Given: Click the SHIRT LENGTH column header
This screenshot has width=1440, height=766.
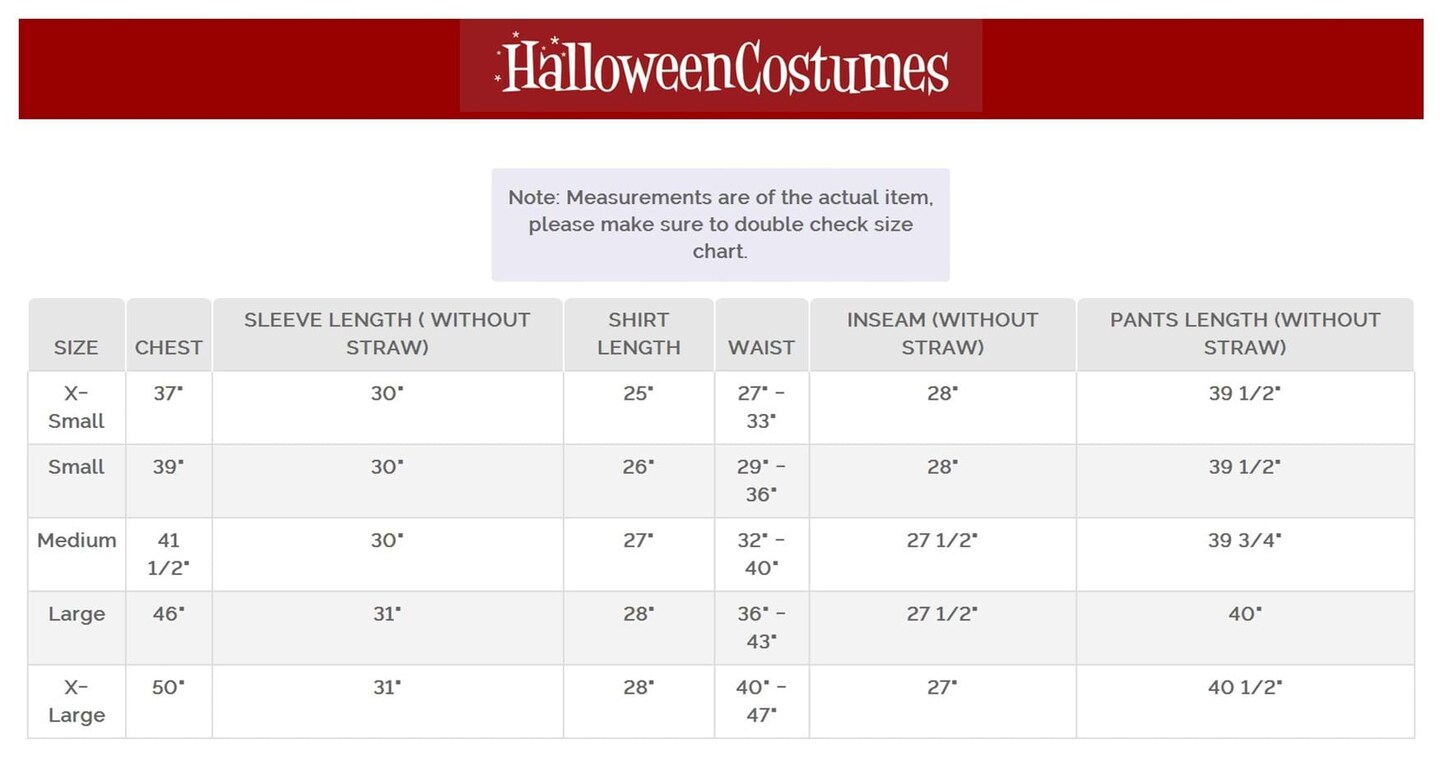Looking at the screenshot, I should coord(638,334).
